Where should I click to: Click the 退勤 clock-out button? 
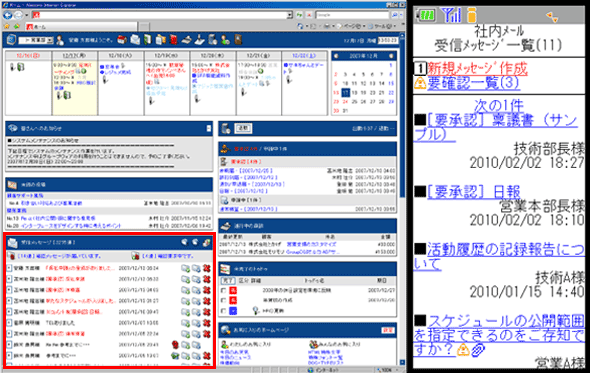click(x=243, y=128)
